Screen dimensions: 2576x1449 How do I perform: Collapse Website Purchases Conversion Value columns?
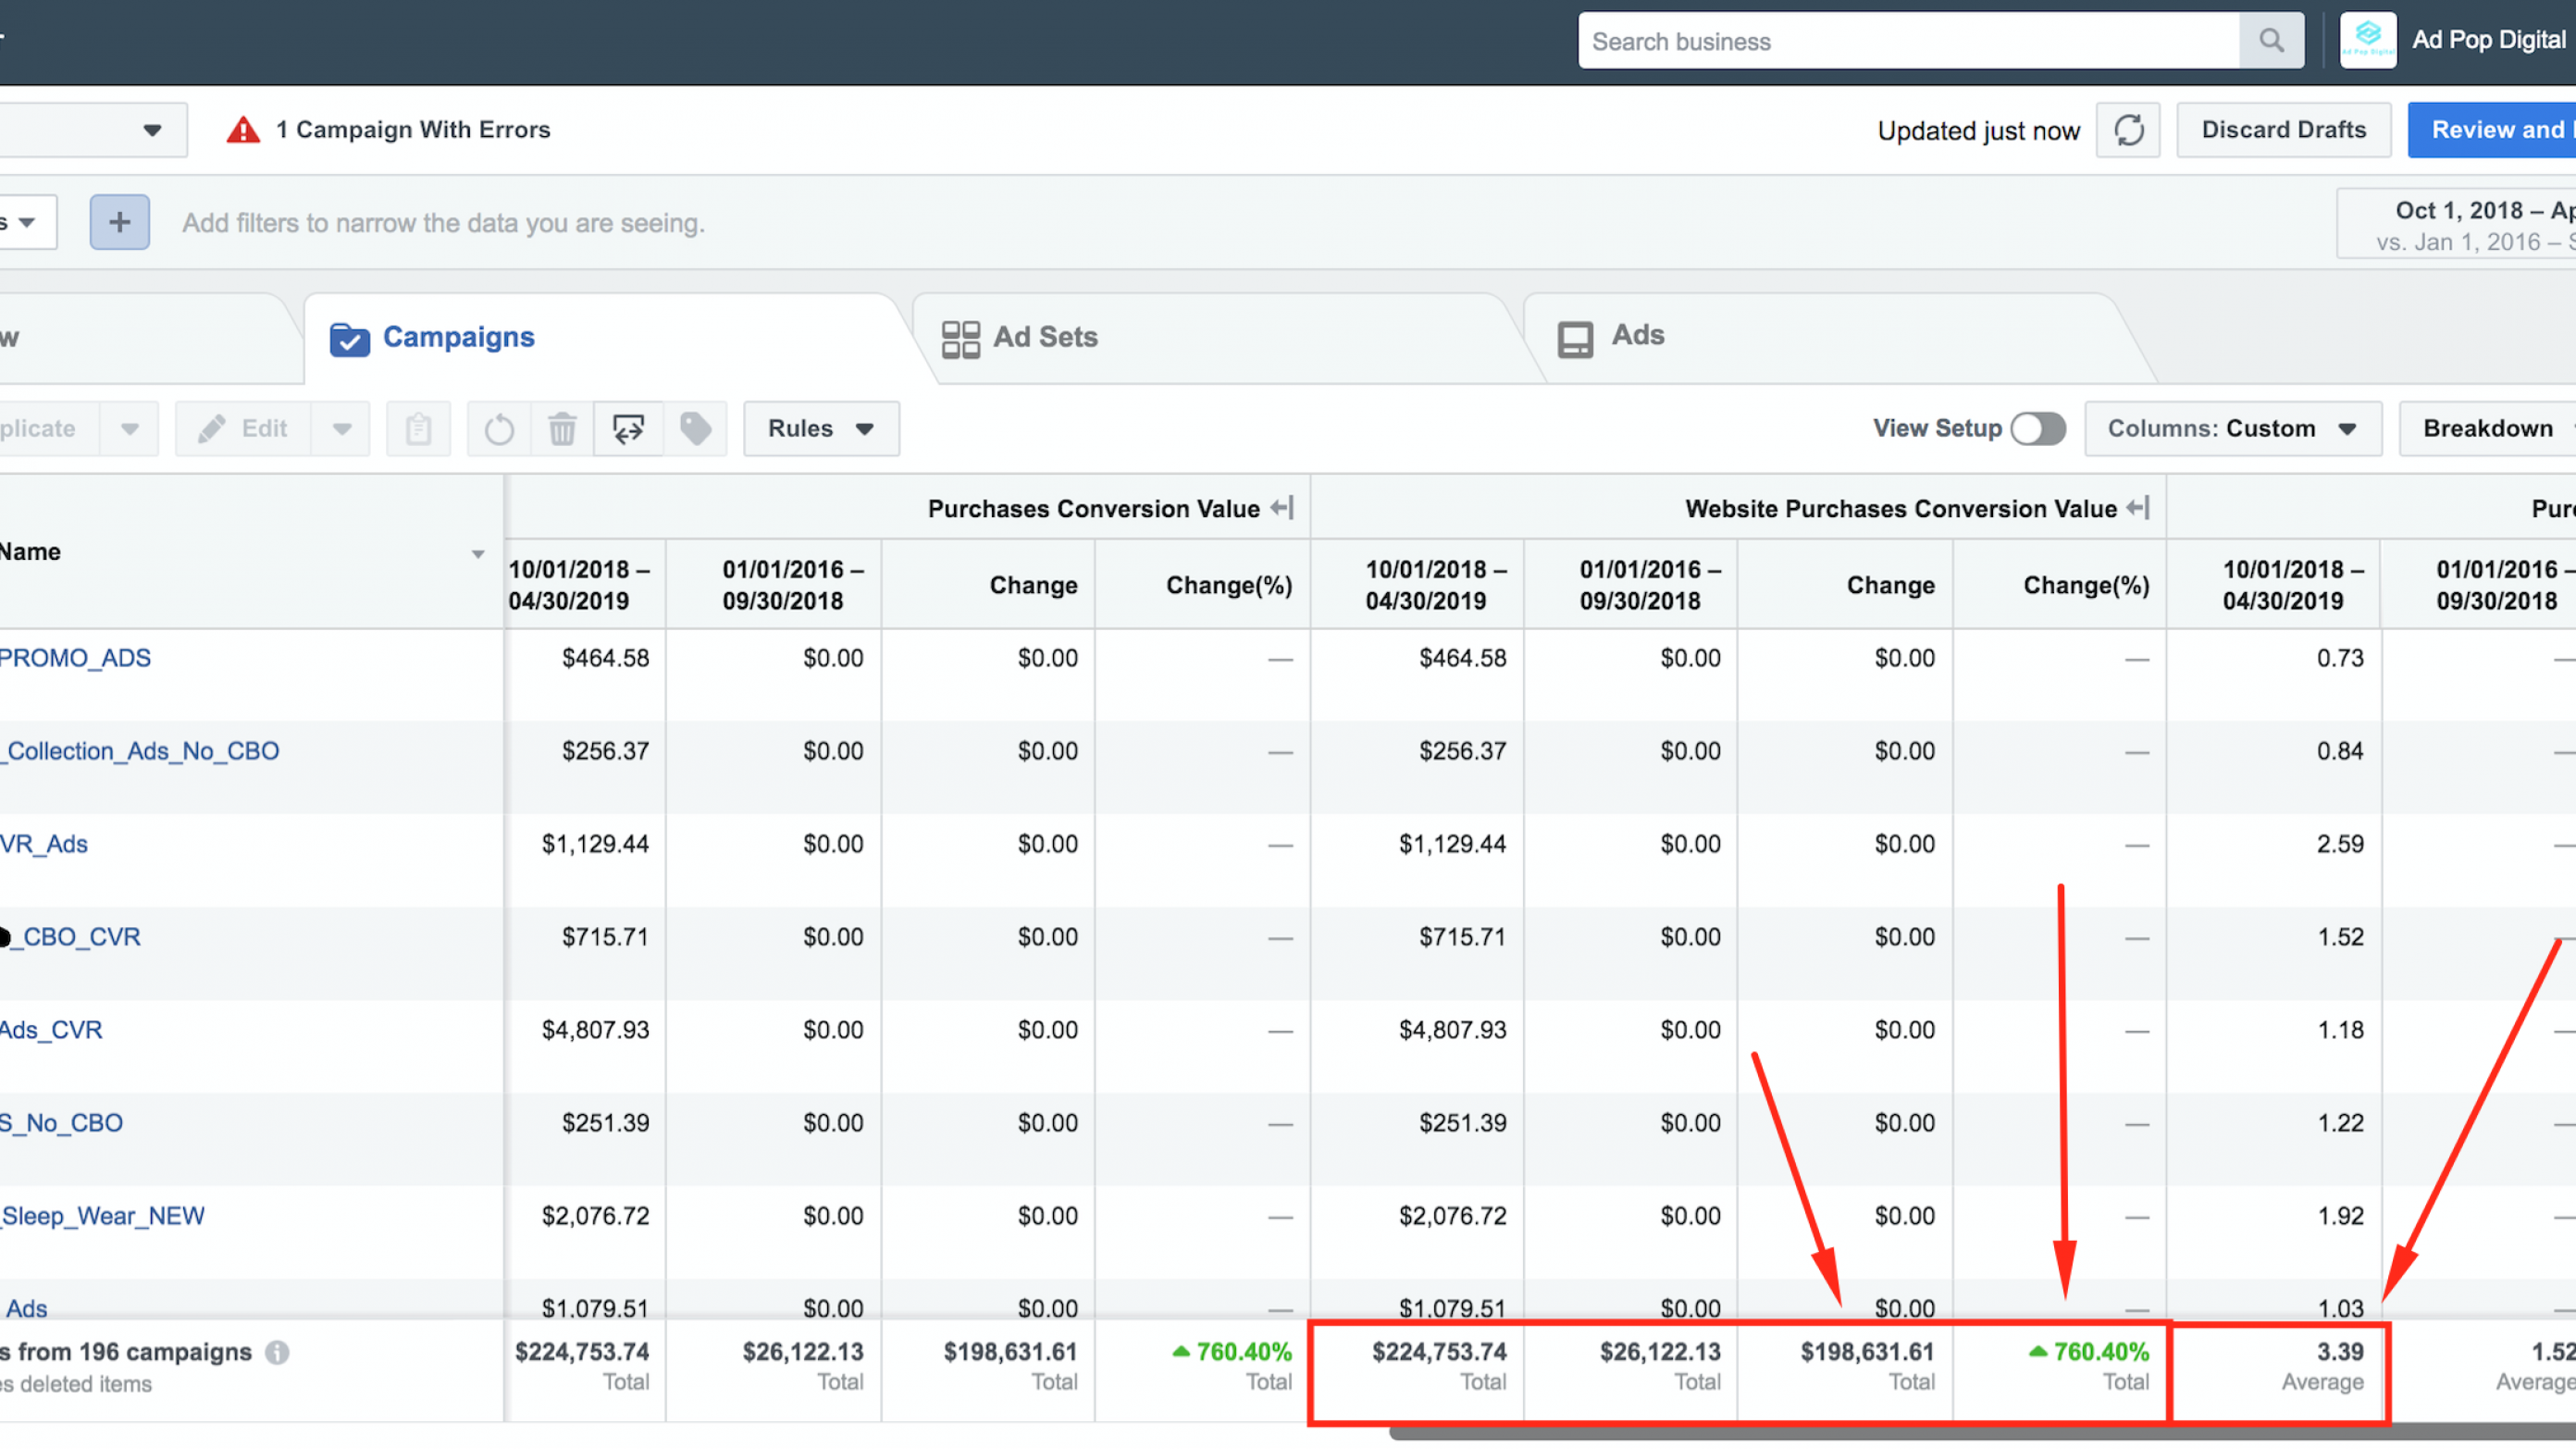point(2138,508)
